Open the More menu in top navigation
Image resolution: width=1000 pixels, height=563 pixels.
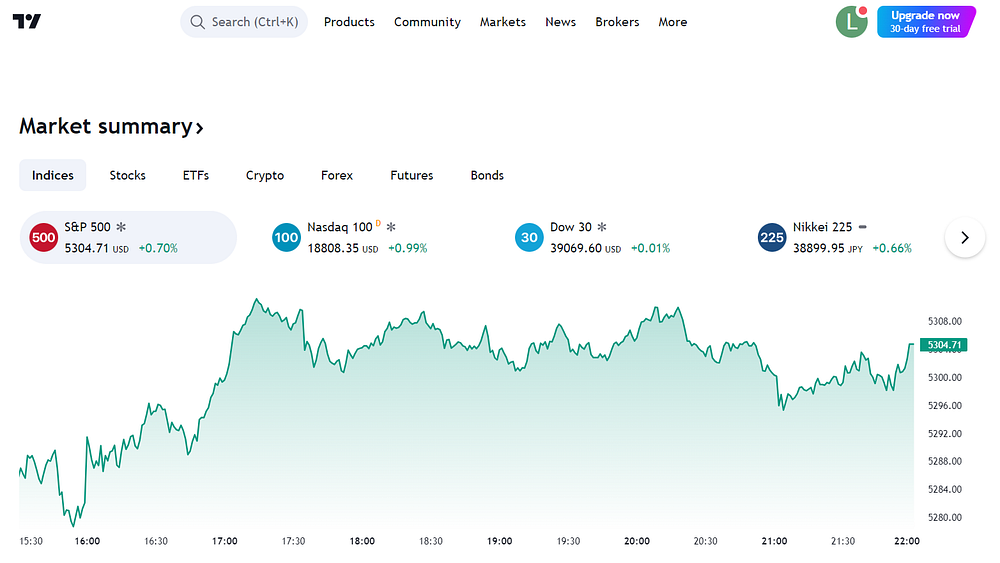[x=673, y=22]
